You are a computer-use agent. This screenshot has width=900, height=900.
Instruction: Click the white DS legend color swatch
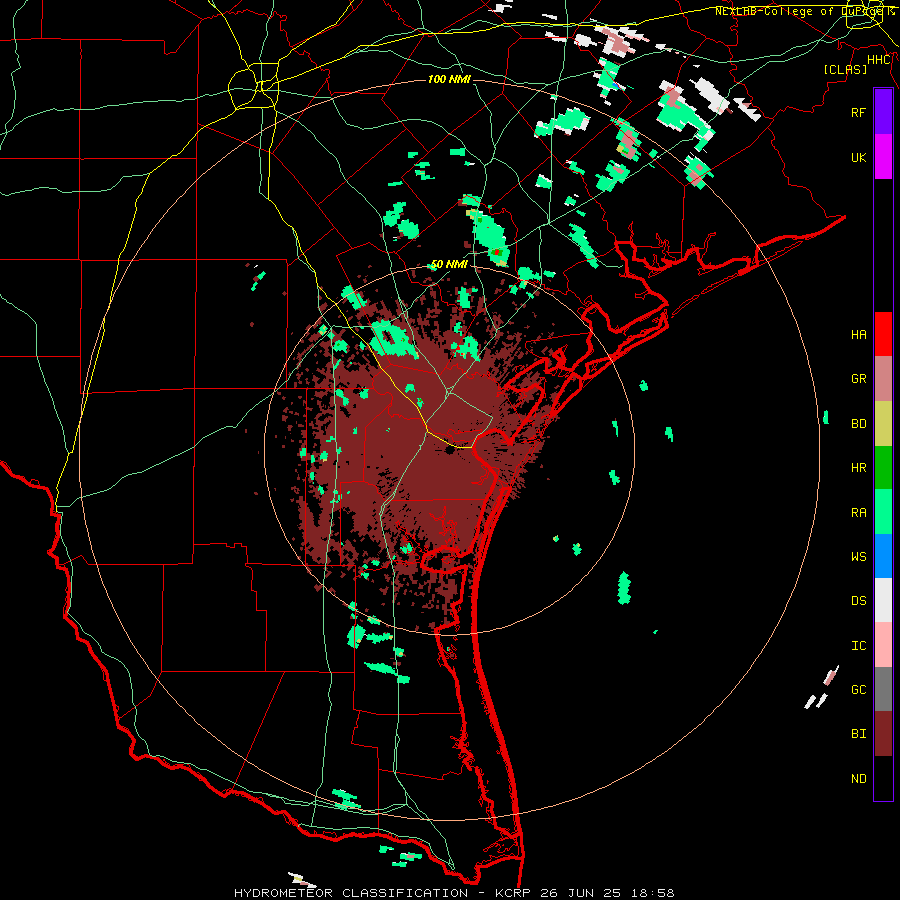click(x=883, y=600)
